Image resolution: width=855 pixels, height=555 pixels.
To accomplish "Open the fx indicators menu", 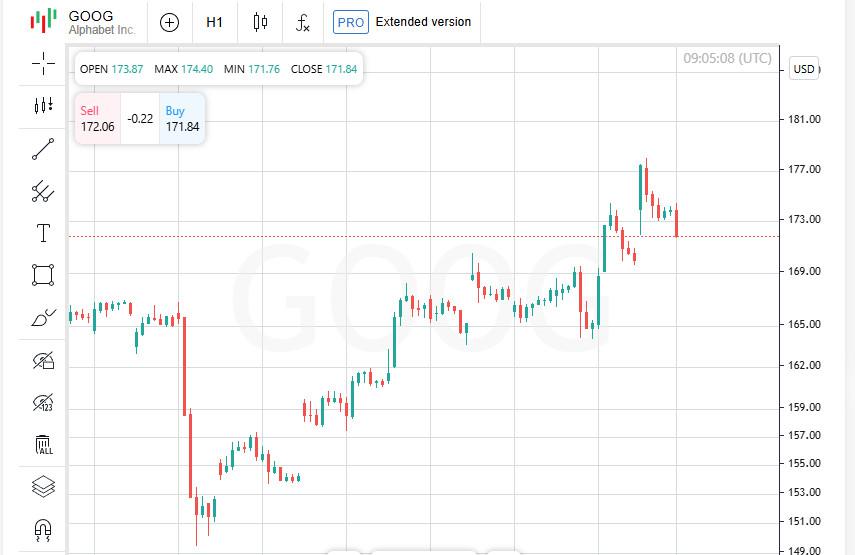I will pos(303,22).
